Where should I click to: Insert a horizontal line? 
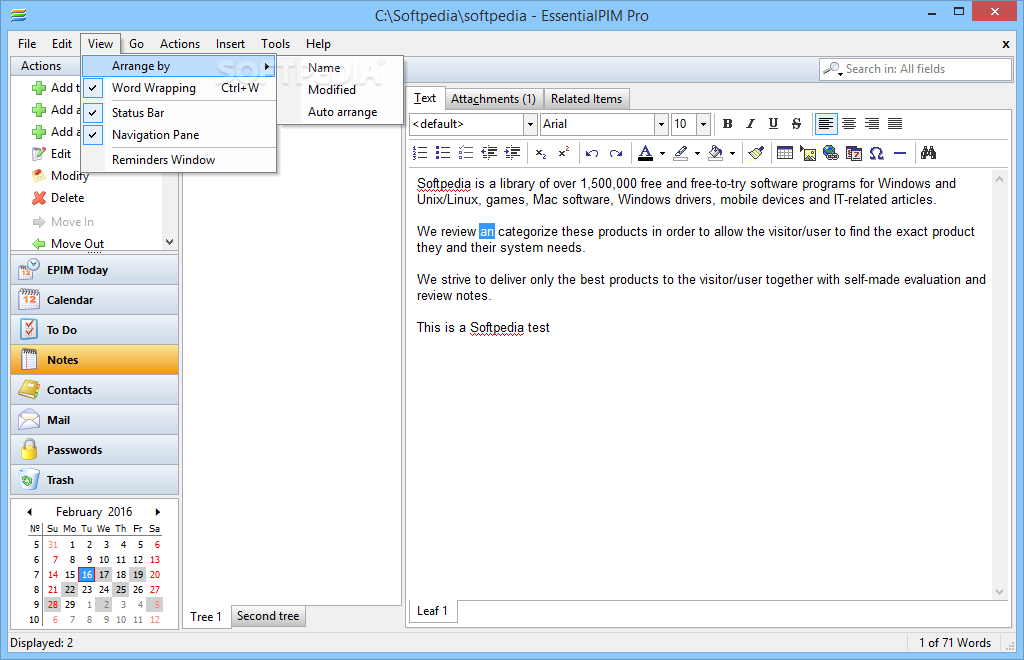pos(900,153)
